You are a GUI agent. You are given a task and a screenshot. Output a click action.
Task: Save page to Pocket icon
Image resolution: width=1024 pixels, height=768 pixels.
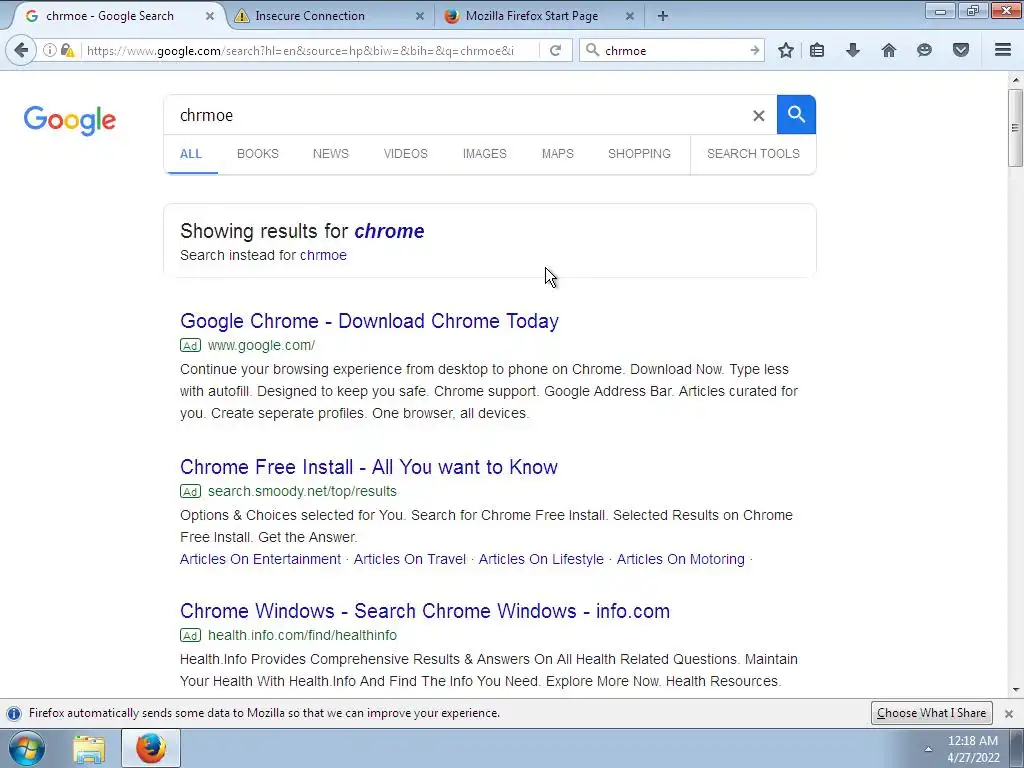pyautogui.click(x=961, y=50)
